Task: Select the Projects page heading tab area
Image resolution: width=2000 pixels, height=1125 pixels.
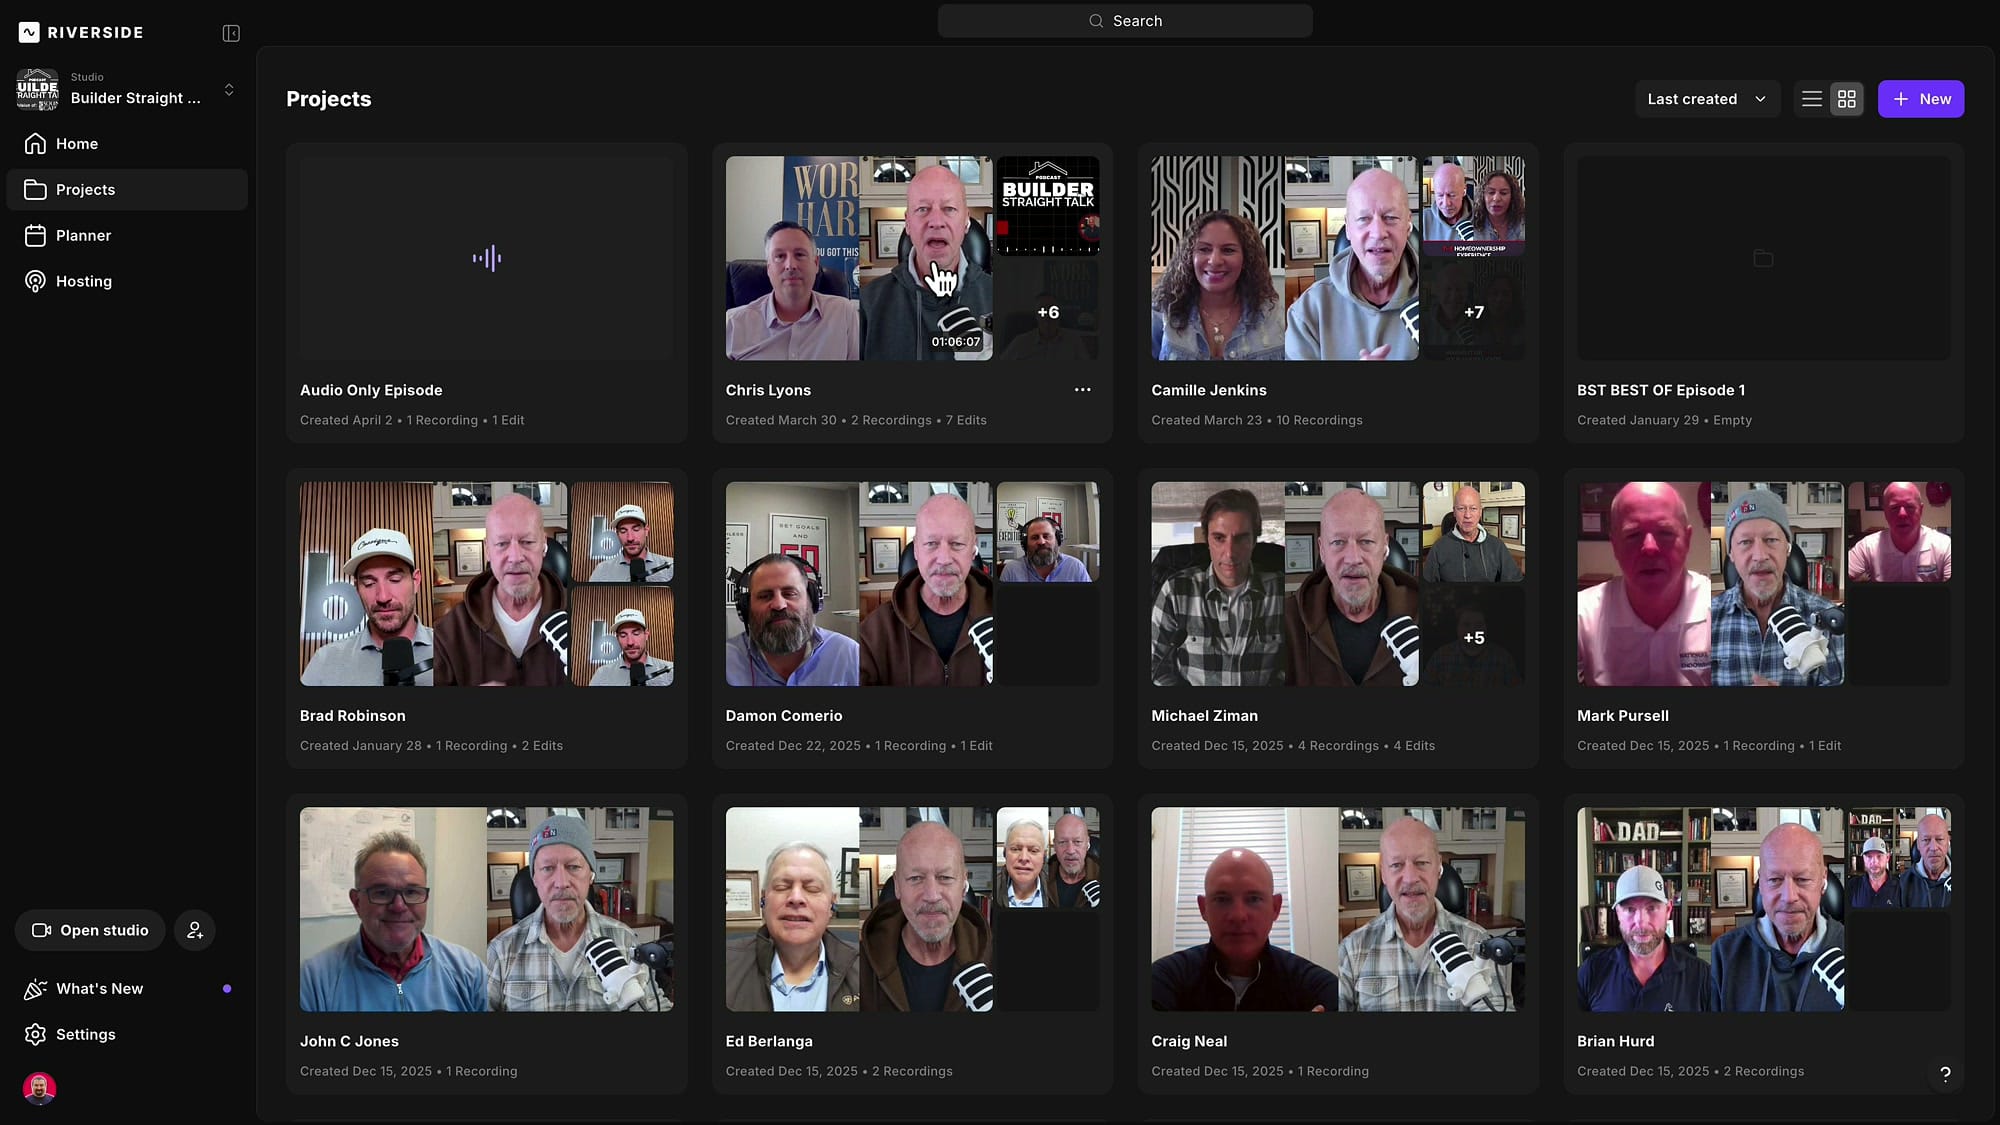Action: (x=328, y=98)
